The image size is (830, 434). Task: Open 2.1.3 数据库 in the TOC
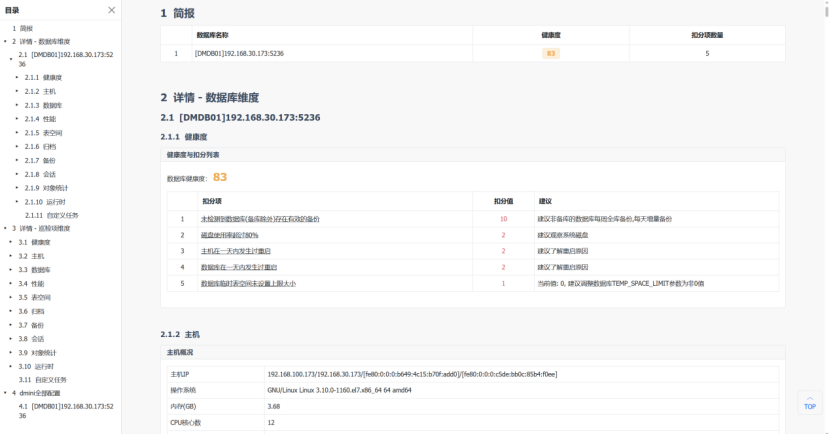pyautogui.click(x=43, y=105)
